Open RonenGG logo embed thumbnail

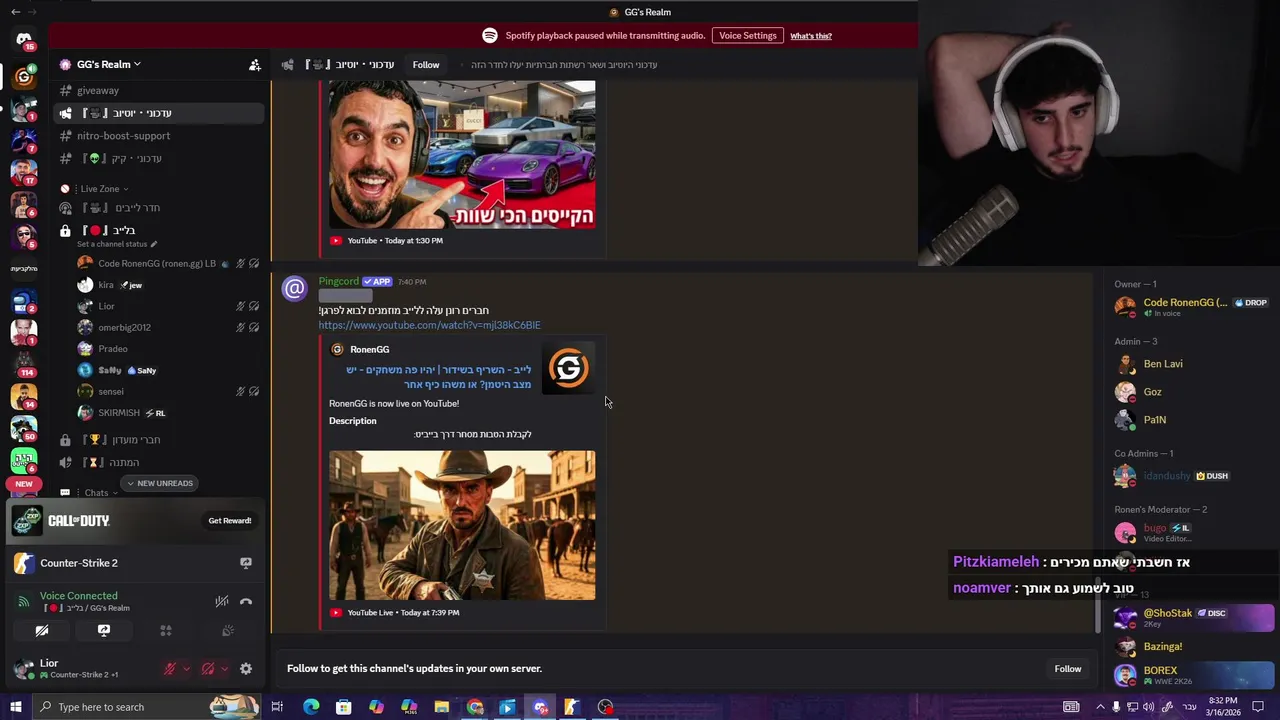[568, 368]
